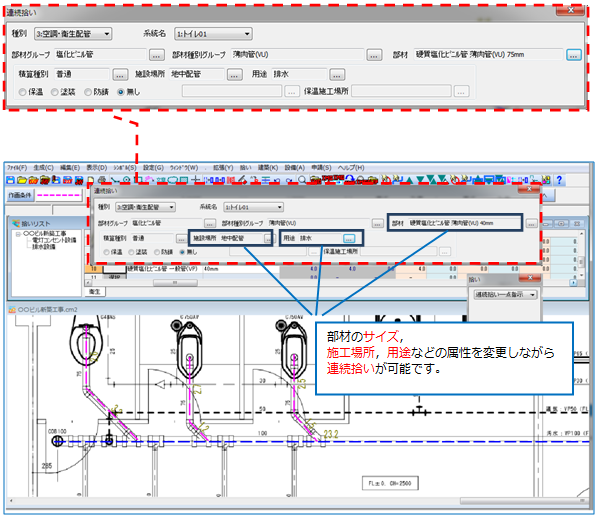595x517 pixels.
Task: Click the crosshair tool icon in the toolbar
Action: coord(196,180)
